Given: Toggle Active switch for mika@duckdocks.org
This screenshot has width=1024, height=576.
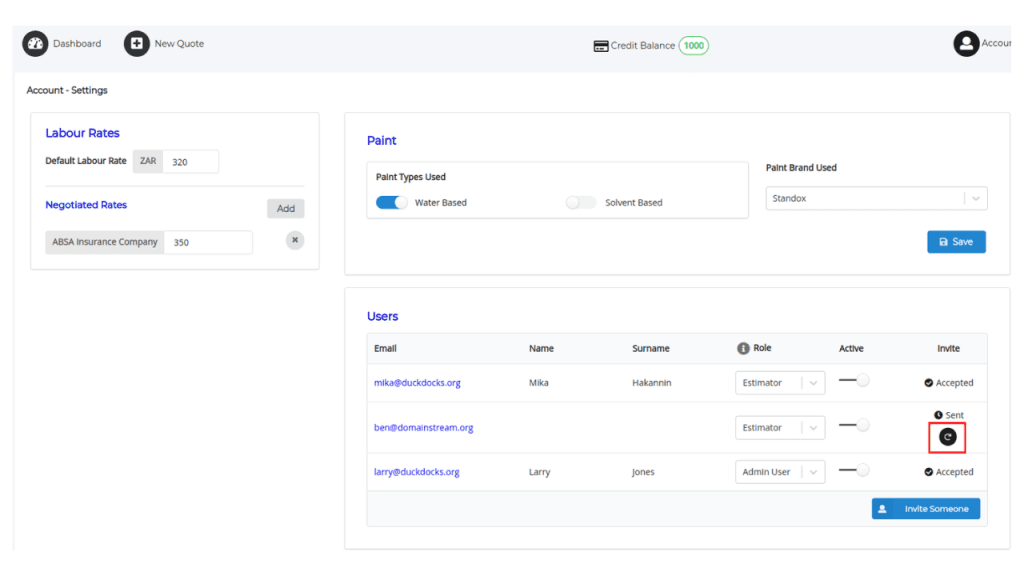Looking at the screenshot, I should coord(854,381).
